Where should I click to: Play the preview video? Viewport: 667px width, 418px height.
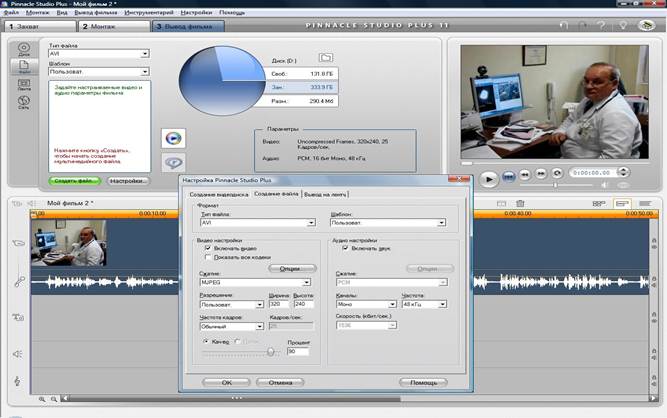[489, 179]
